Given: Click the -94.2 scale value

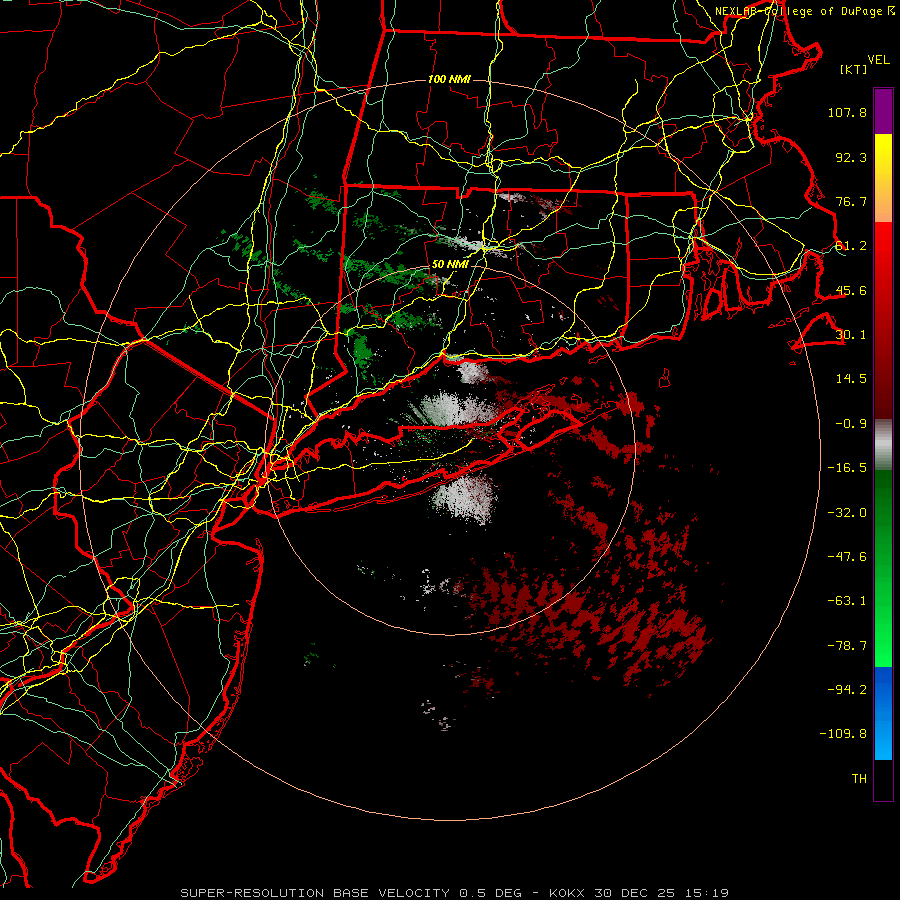Looking at the screenshot, I should point(847,690).
